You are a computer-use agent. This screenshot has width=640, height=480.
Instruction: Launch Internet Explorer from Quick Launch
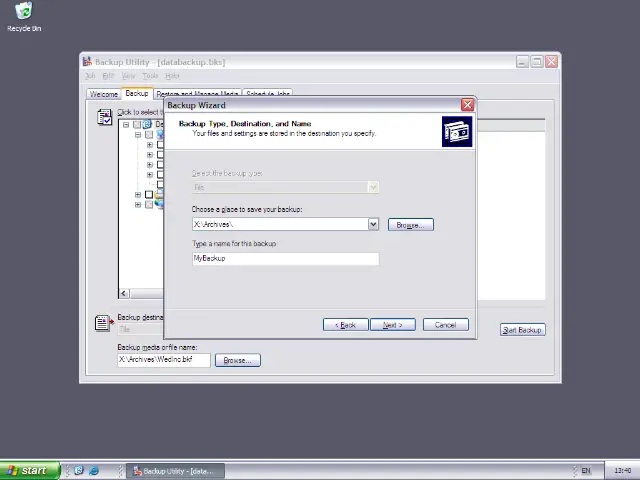coord(94,470)
